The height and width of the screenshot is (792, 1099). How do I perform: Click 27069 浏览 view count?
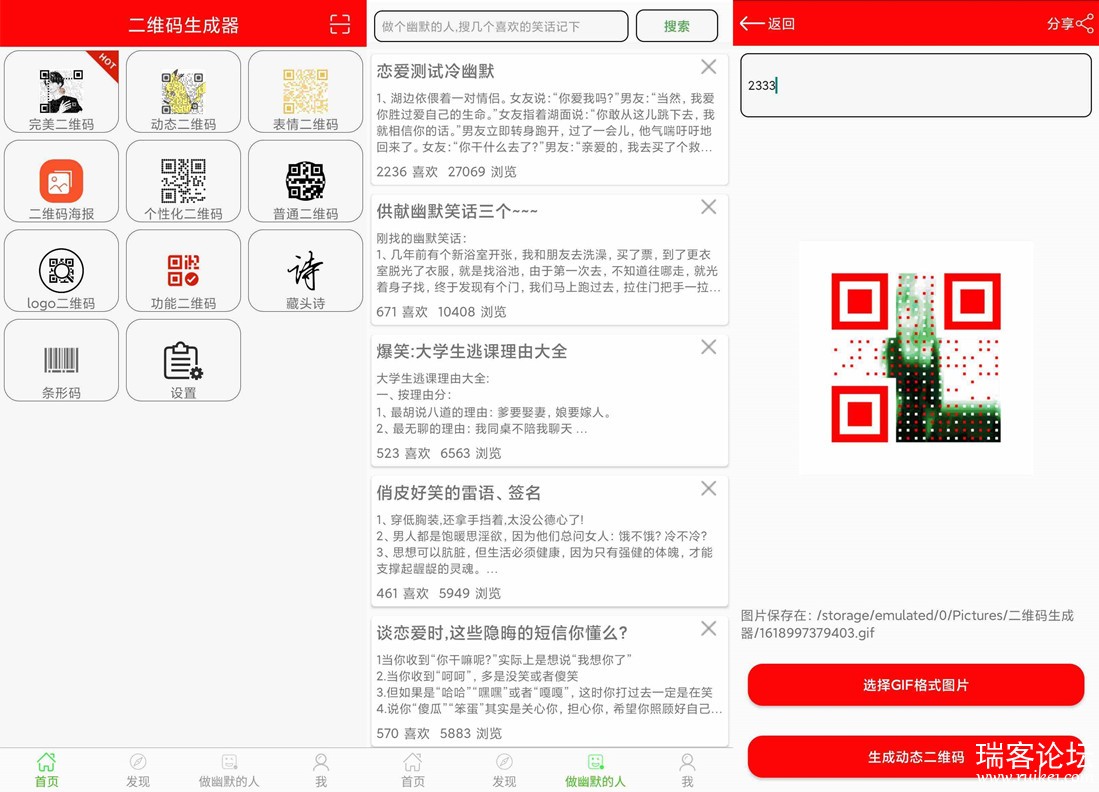pos(482,172)
